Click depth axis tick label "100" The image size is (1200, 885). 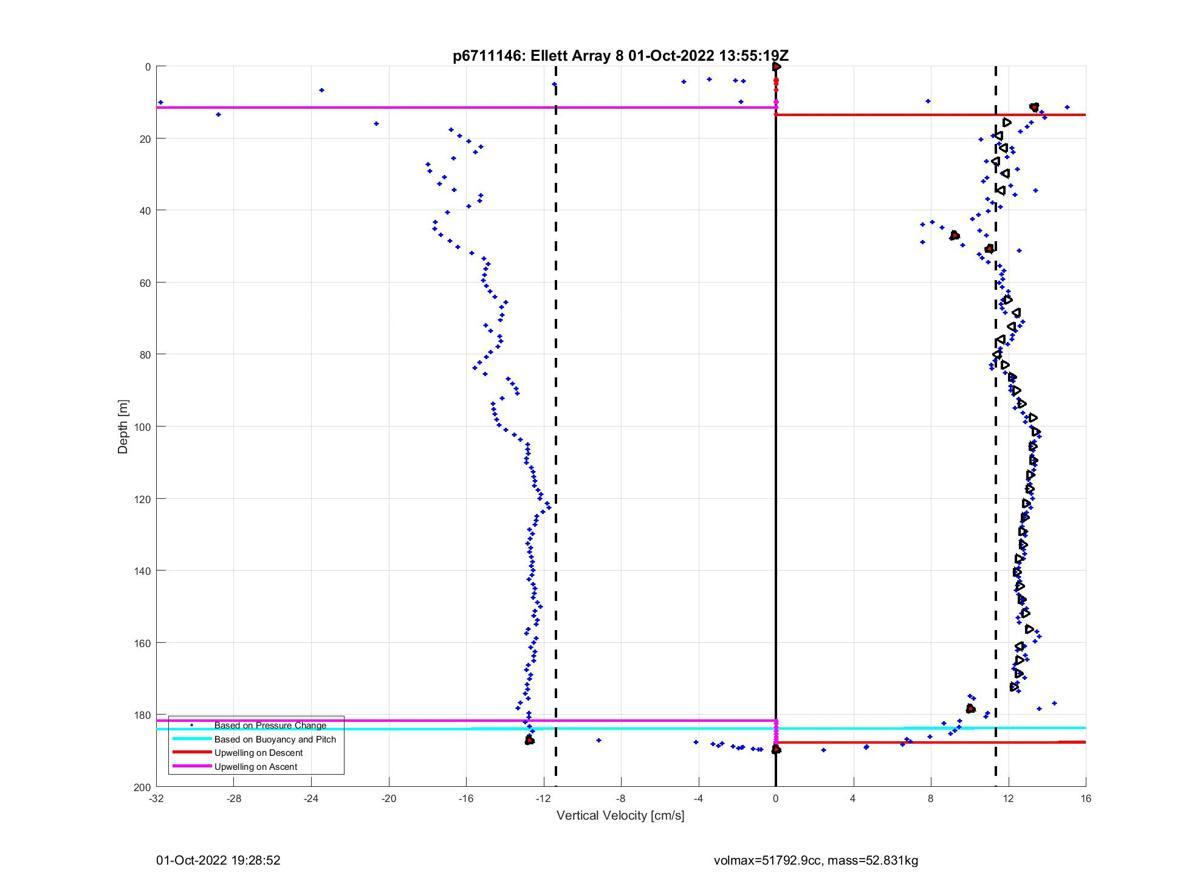[142, 427]
